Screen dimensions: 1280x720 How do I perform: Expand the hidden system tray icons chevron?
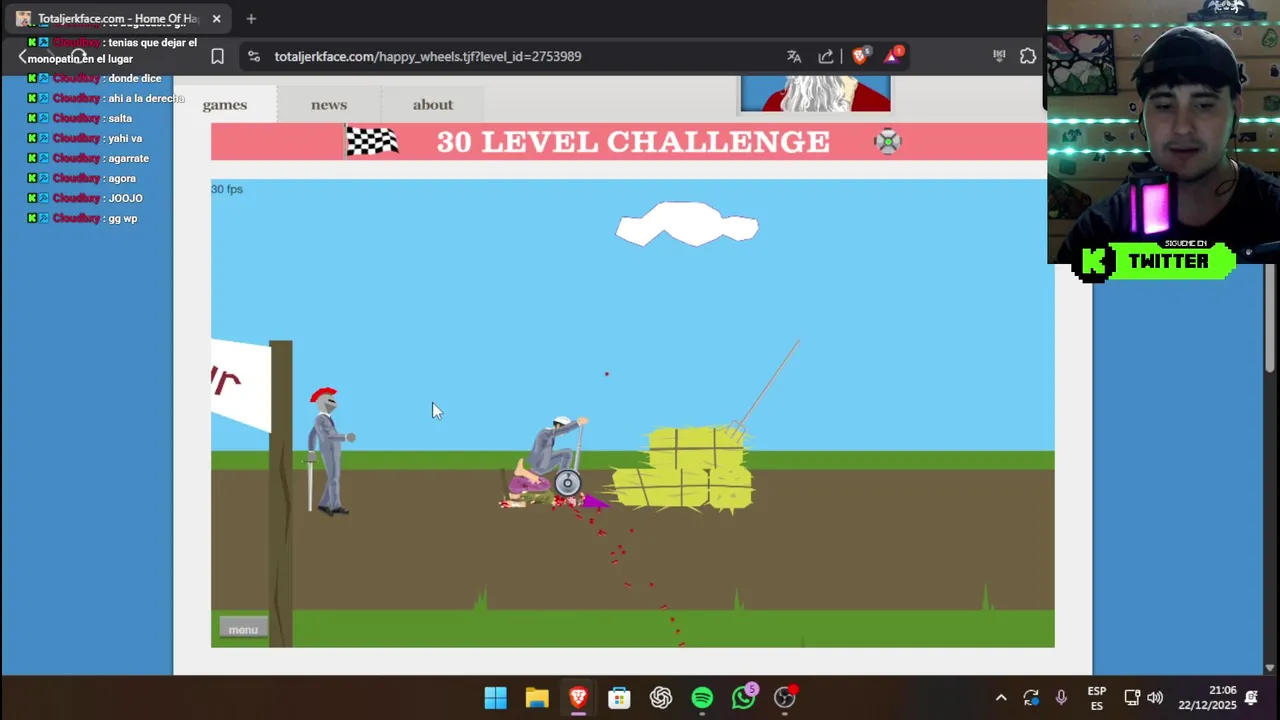point(1001,698)
